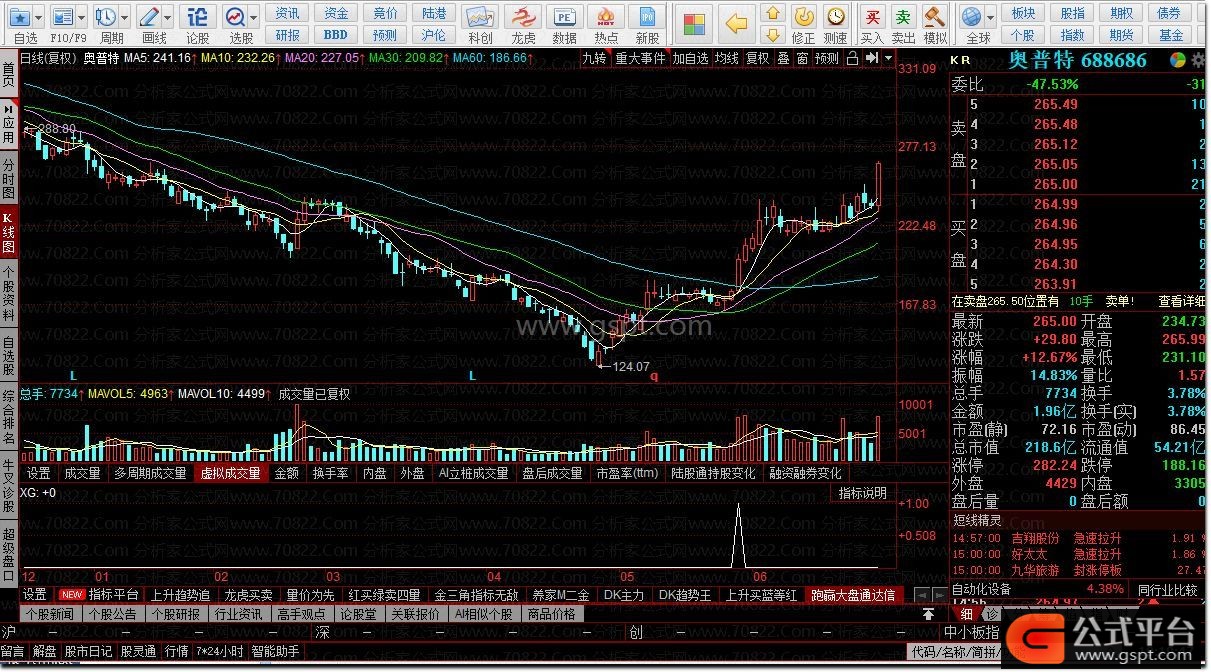Viewport: 1211px width, 672px height.
Task: Click the 测速 speed clock icon
Action: (x=837, y=16)
